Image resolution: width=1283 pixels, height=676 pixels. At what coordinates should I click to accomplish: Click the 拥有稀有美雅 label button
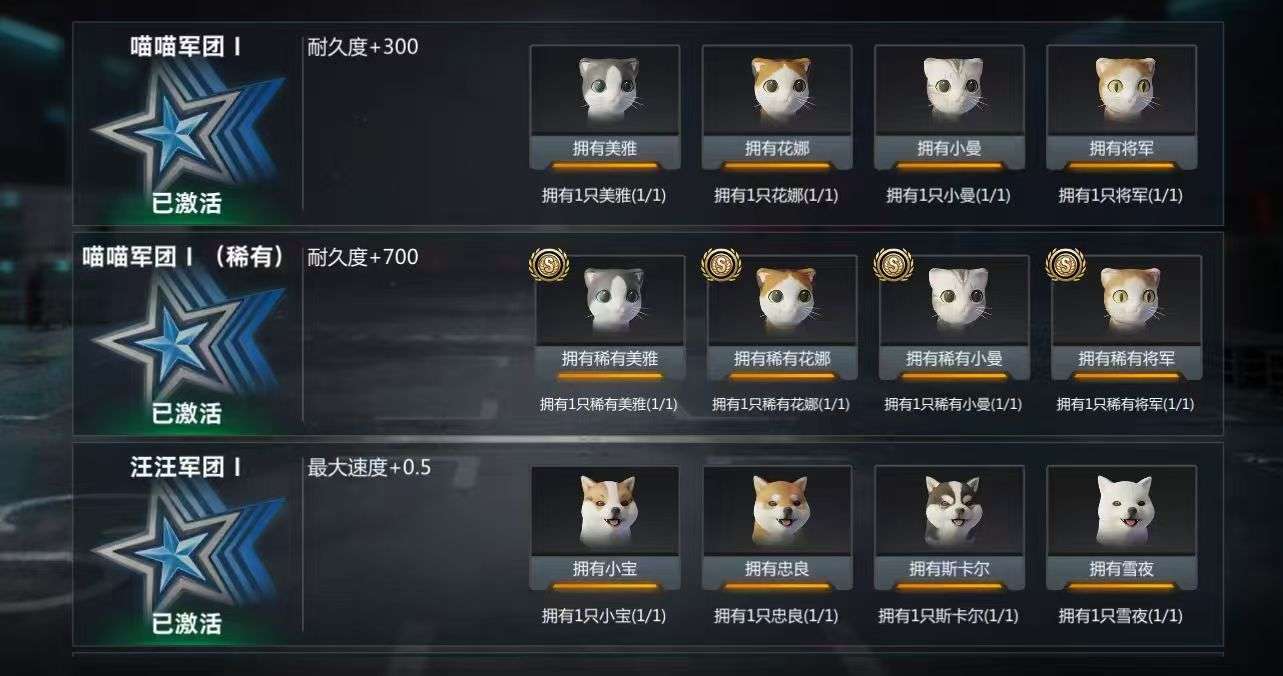point(610,358)
